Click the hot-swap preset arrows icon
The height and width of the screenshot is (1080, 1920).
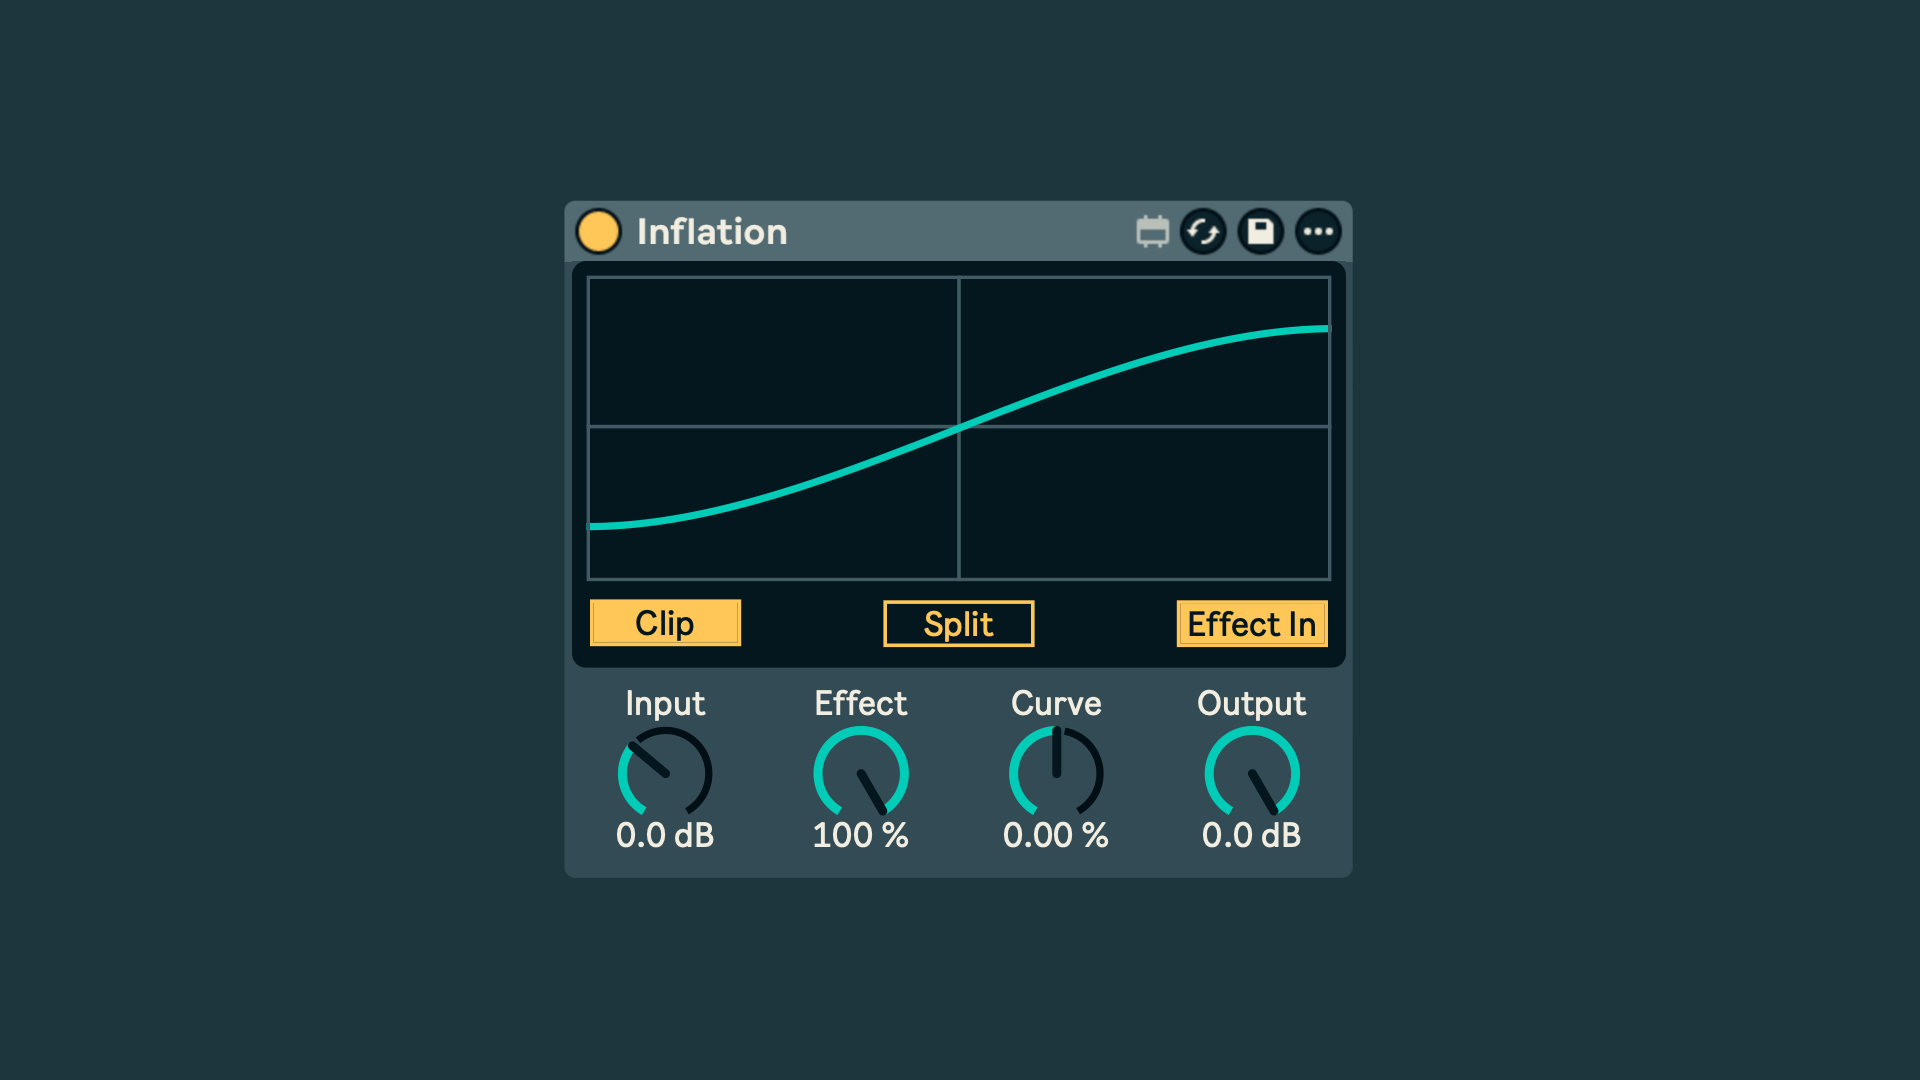(x=1203, y=232)
